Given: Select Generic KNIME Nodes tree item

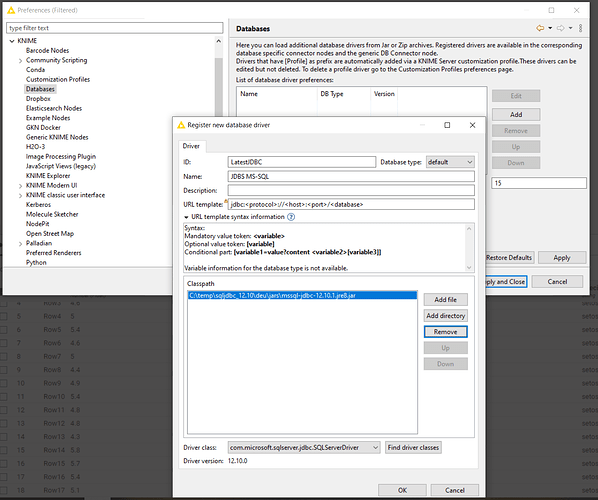Looking at the screenshot, I should [57, 137].
